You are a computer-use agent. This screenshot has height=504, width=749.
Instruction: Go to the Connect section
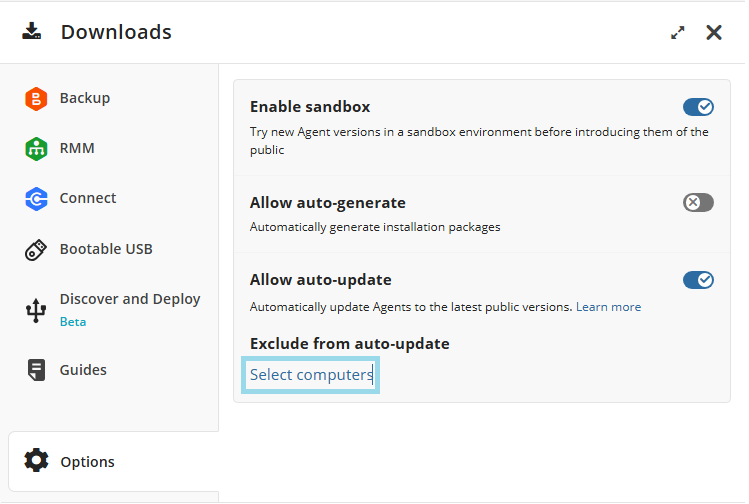point(88,198)
